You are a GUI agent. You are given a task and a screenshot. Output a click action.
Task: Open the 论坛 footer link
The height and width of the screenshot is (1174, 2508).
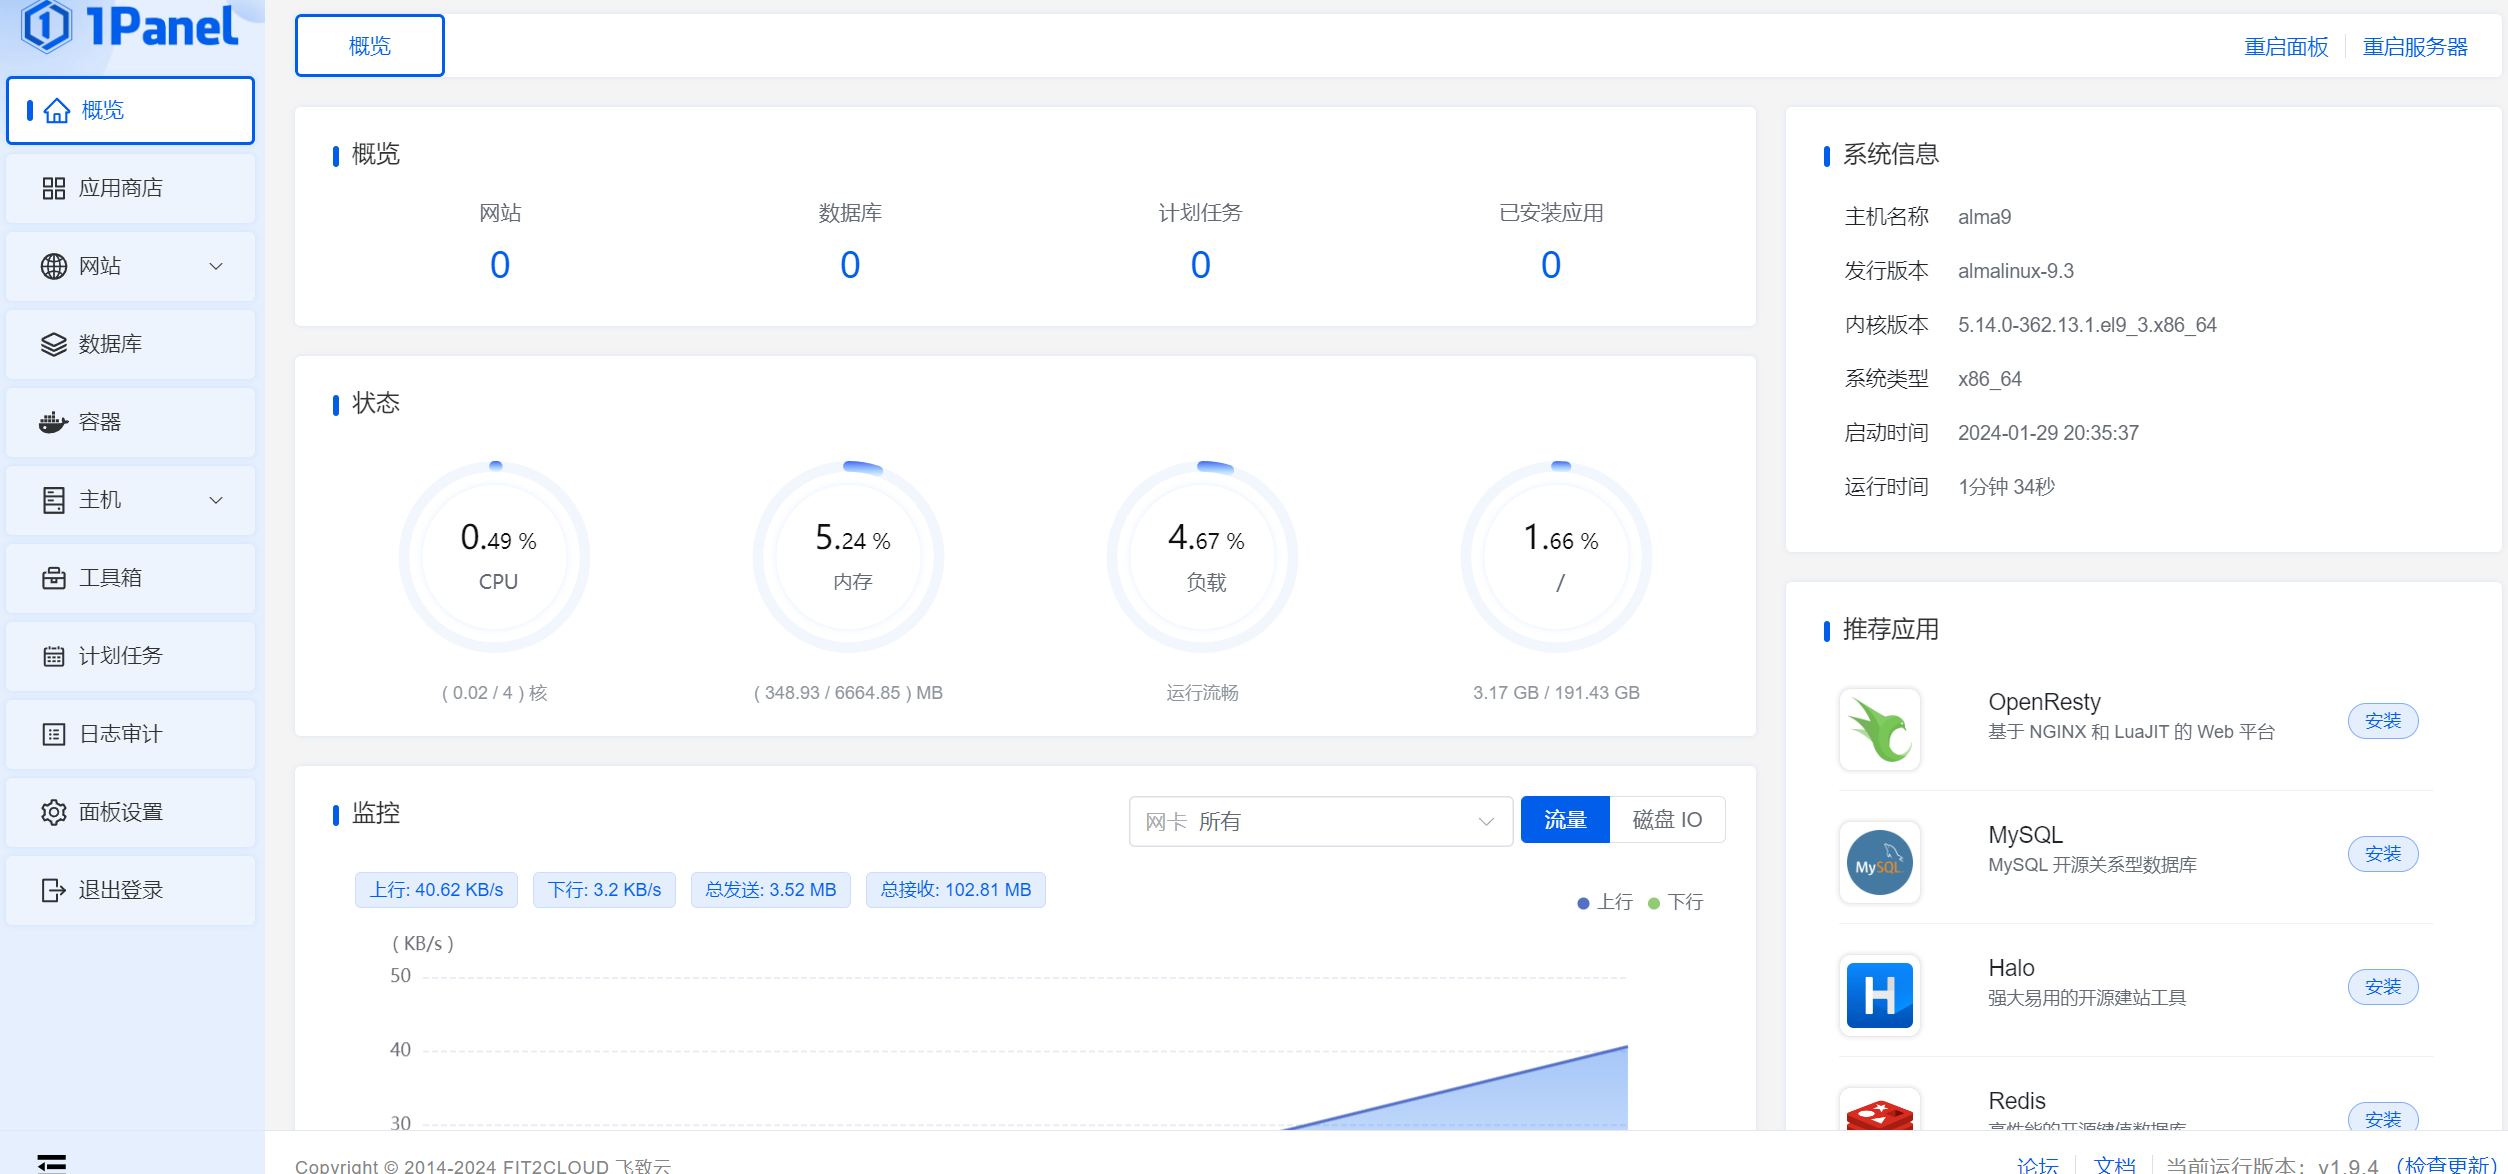[x=2038, y=1165]
